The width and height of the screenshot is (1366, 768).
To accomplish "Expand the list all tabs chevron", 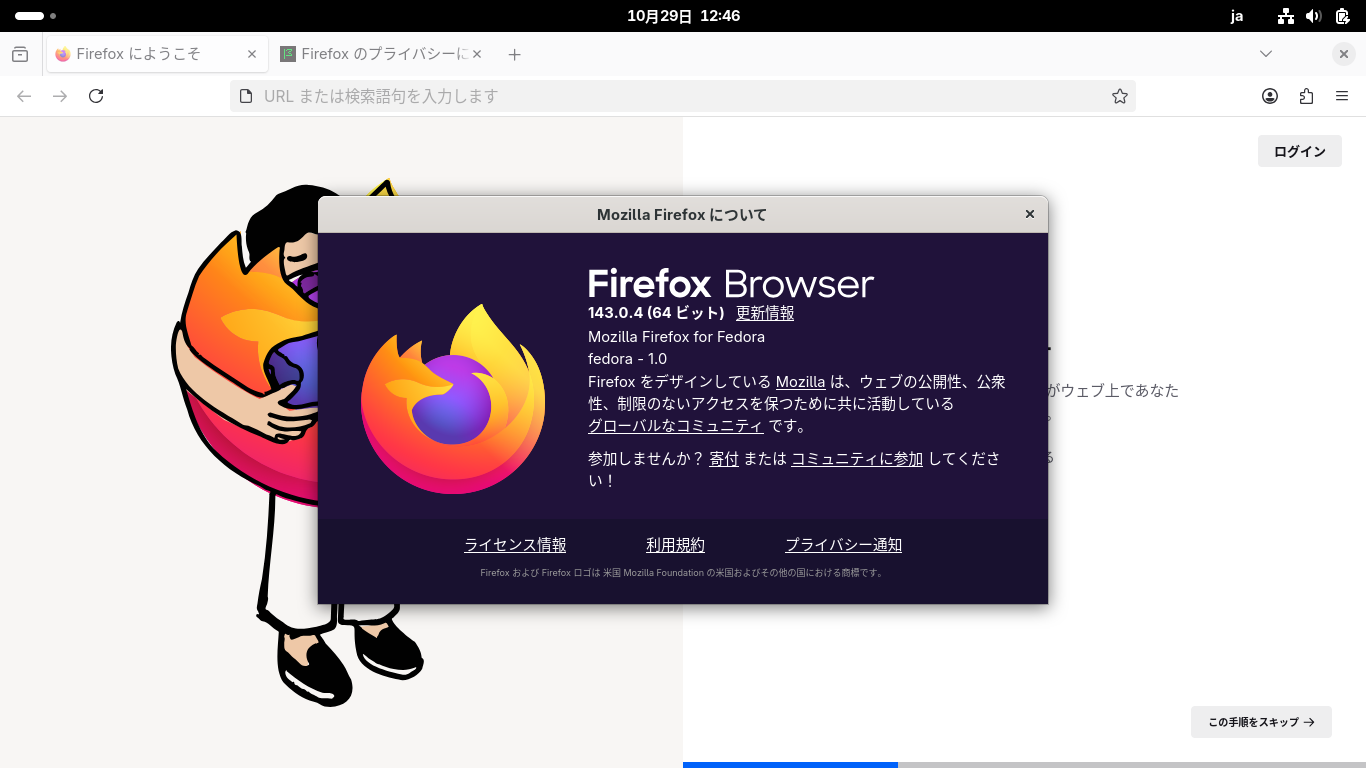I will (x=1266, y=54).
